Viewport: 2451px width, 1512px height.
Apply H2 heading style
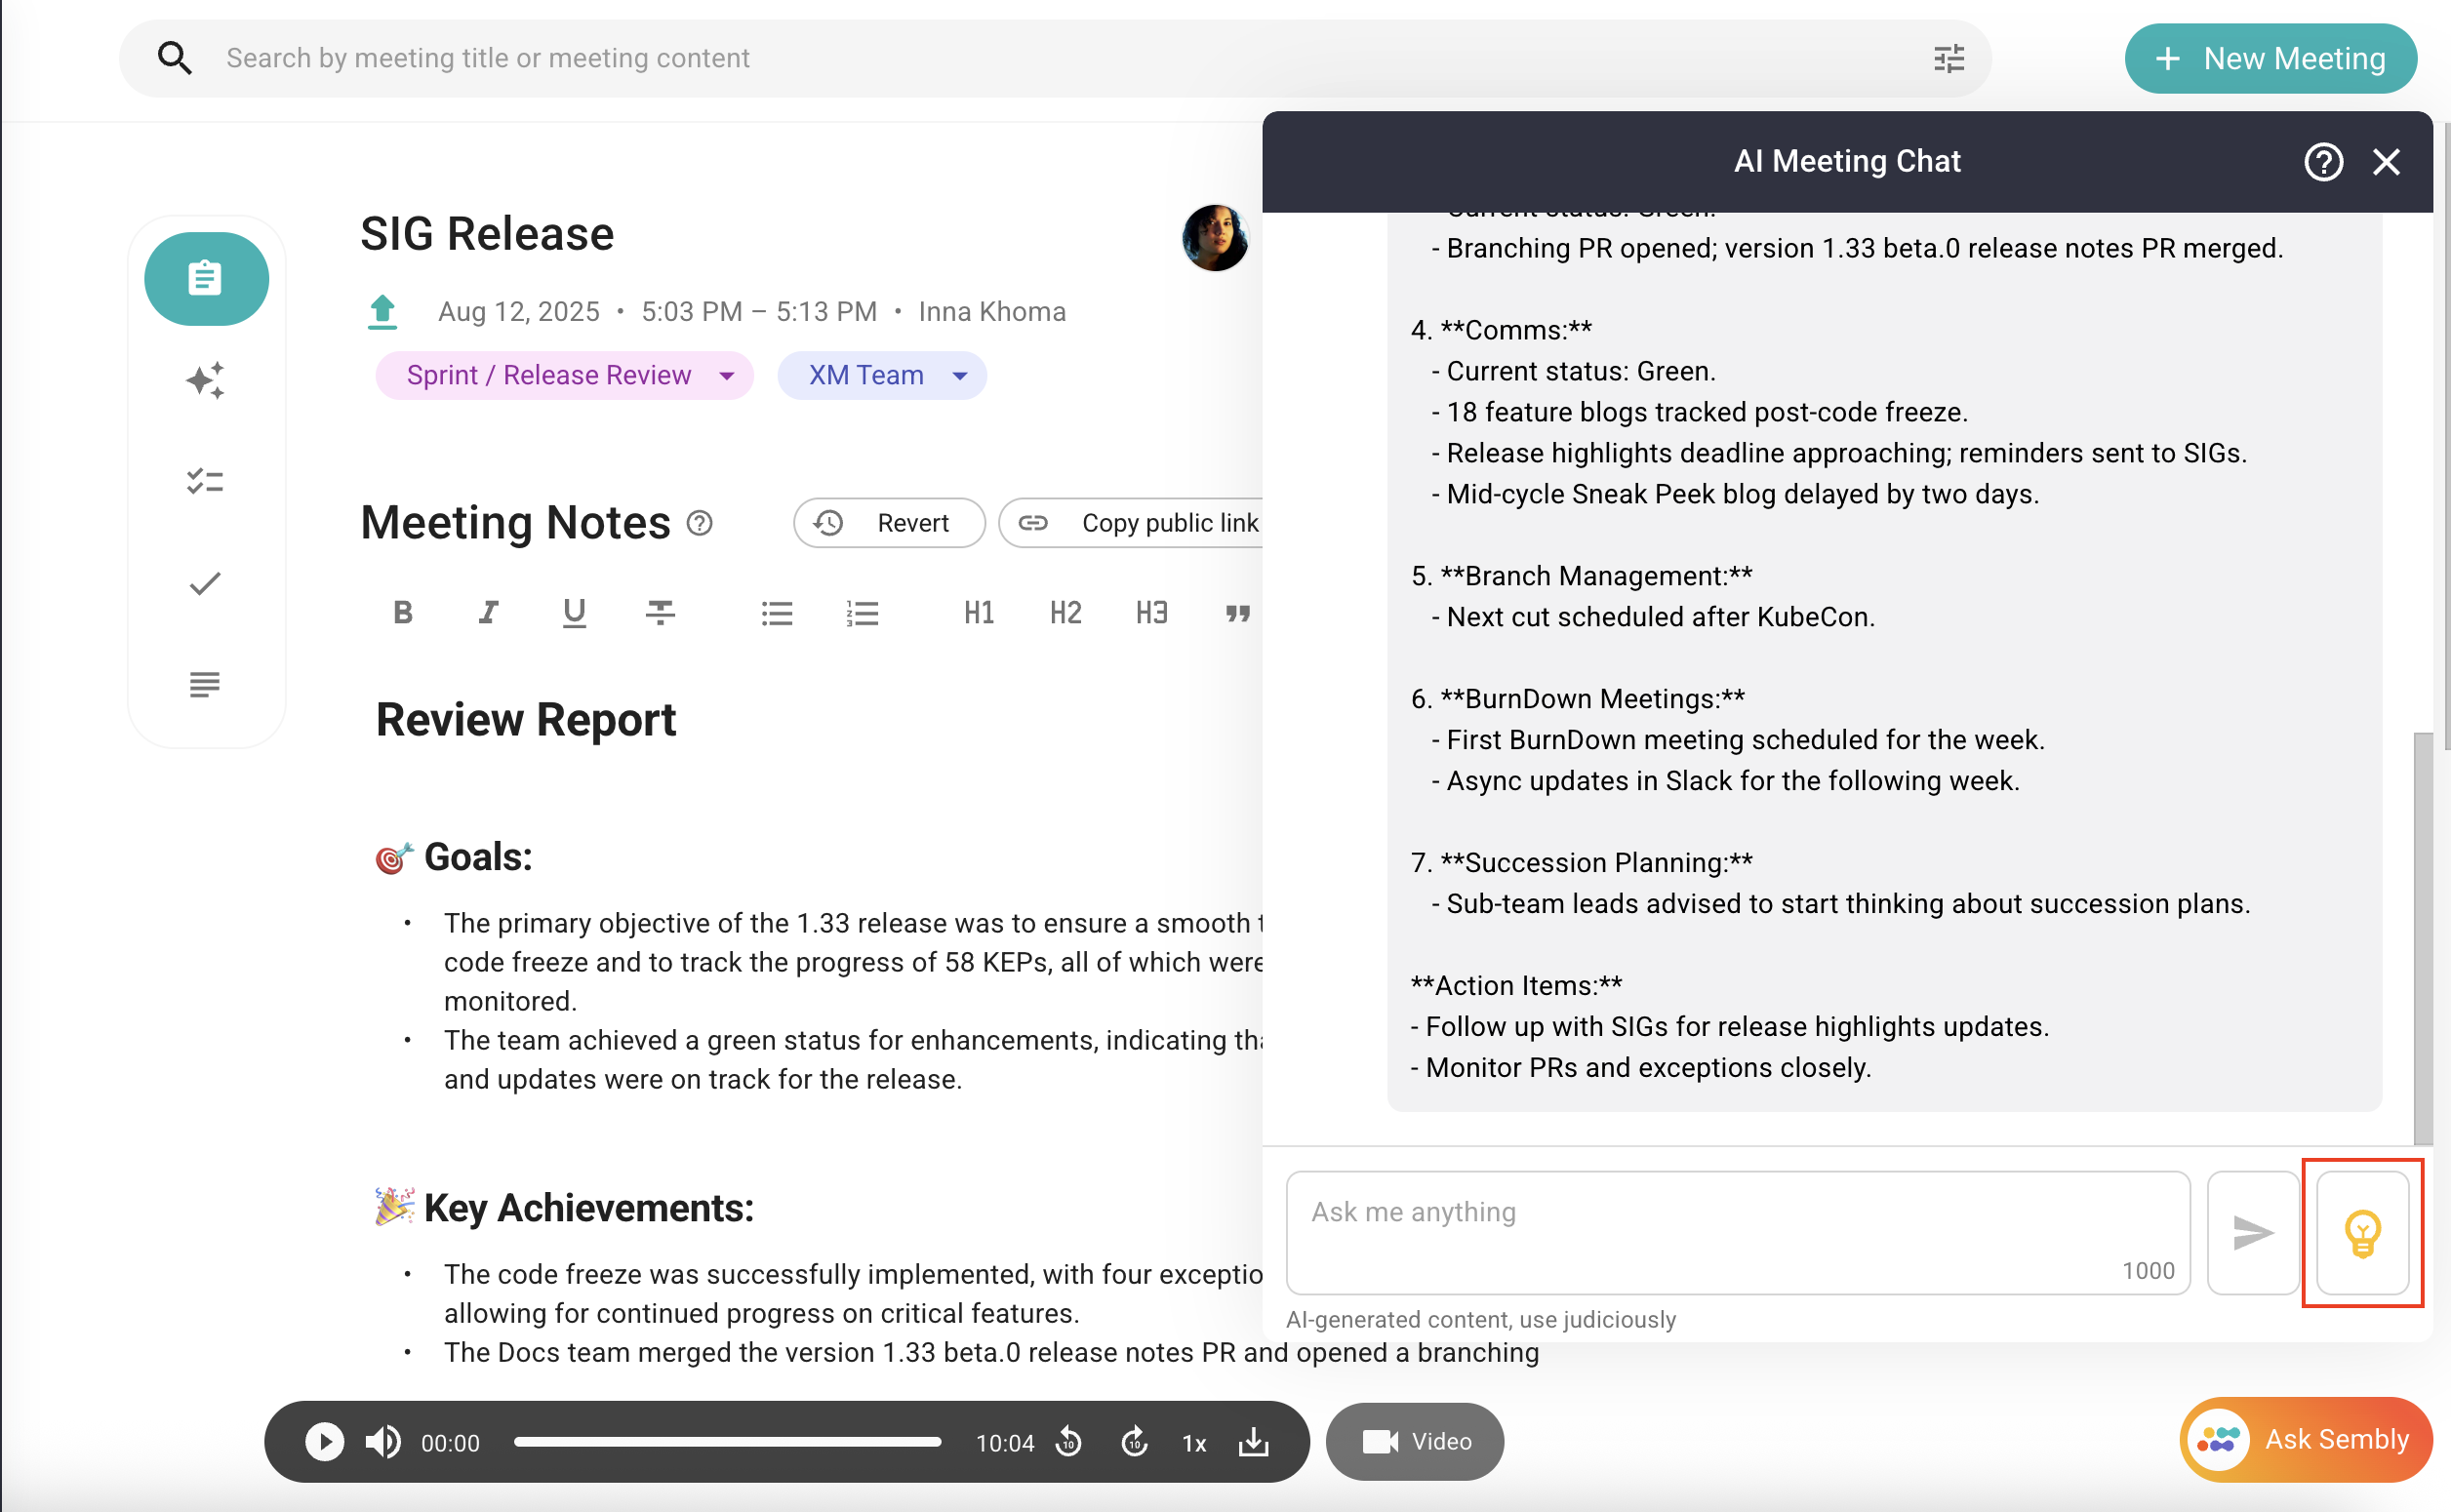point(1065,612)
